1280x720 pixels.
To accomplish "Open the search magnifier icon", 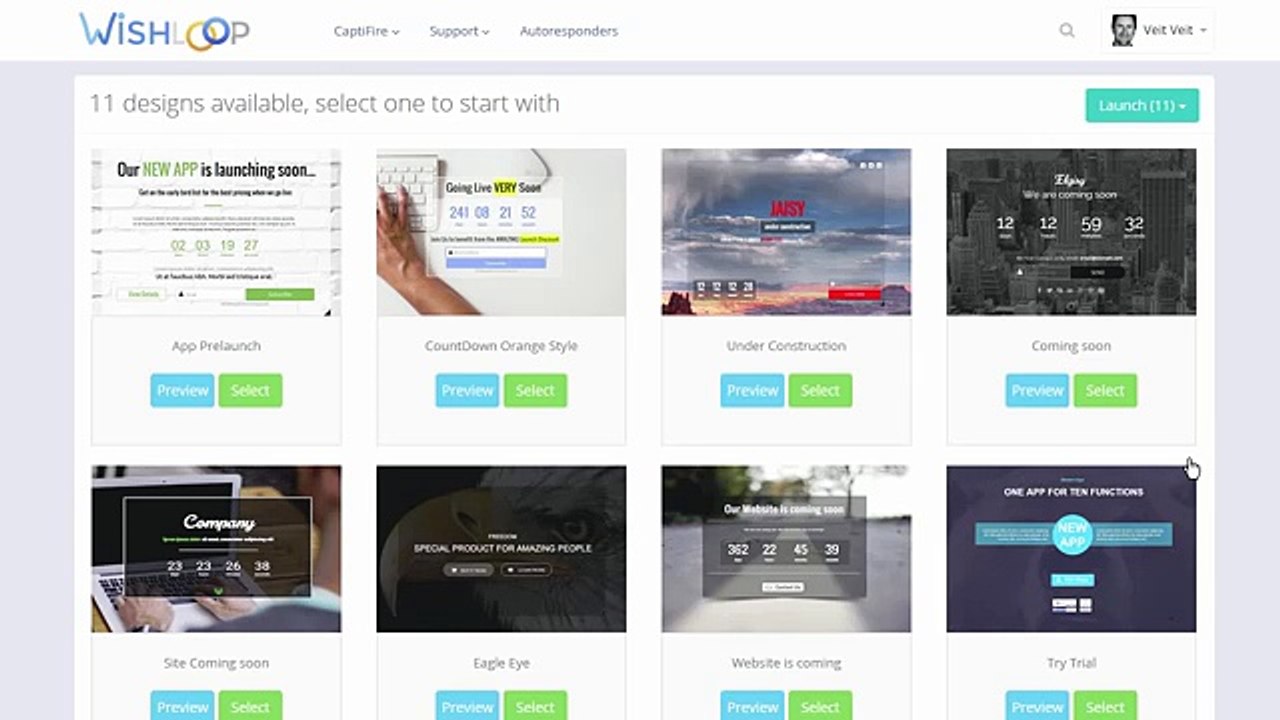I will click(x=1067, y=31).
